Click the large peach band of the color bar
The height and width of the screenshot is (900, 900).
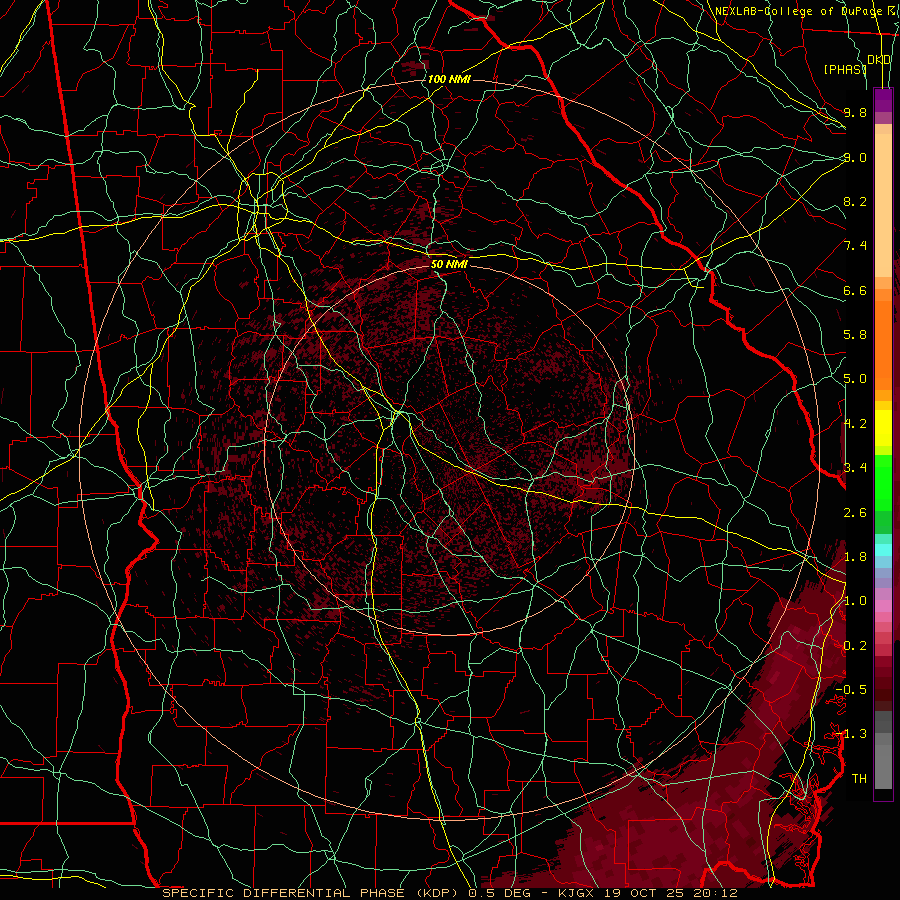point(883,205)
